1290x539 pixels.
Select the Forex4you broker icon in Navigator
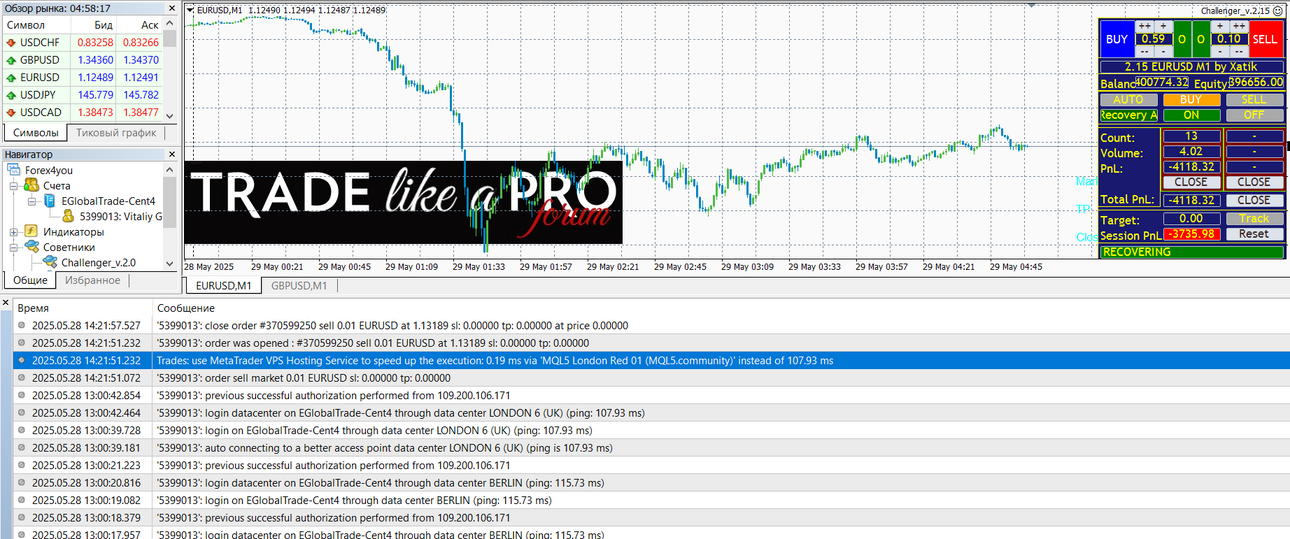click(15, 170)
